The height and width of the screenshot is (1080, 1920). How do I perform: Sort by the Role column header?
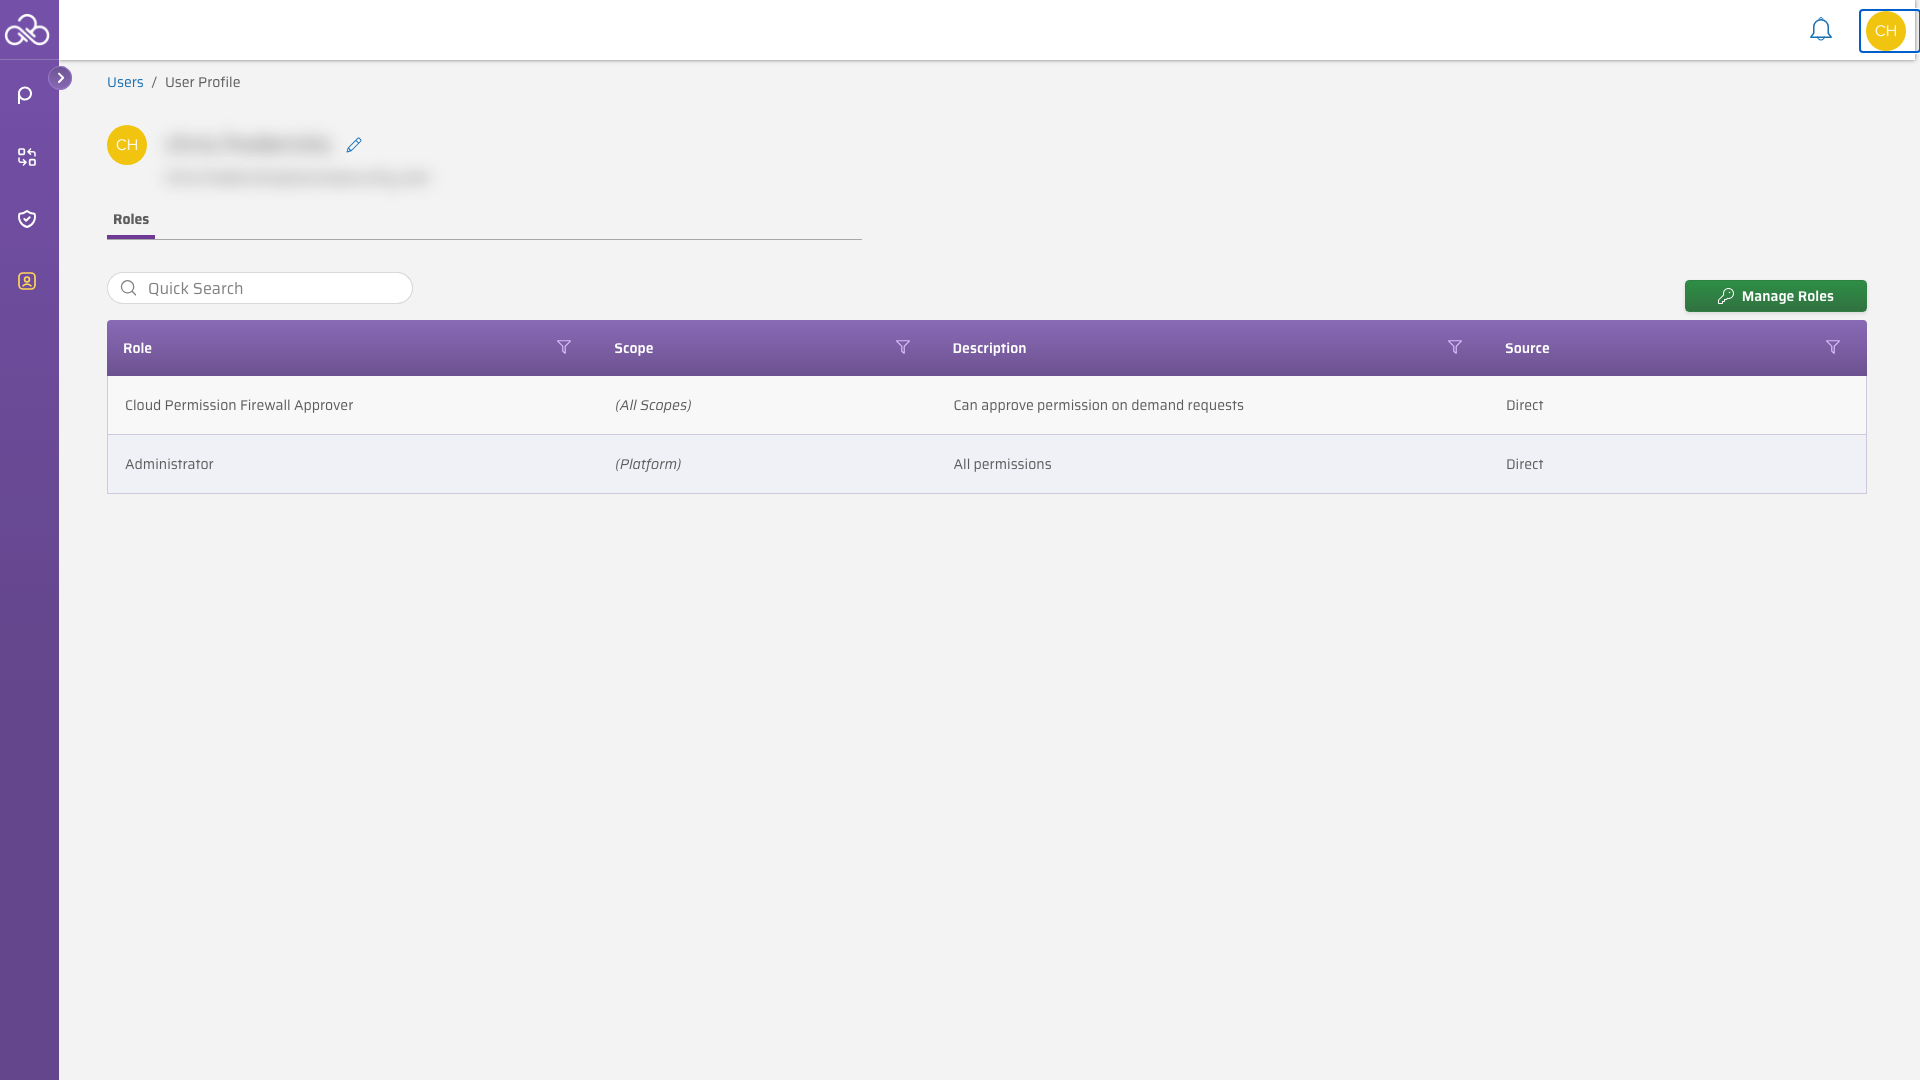[x=137, y=348]
